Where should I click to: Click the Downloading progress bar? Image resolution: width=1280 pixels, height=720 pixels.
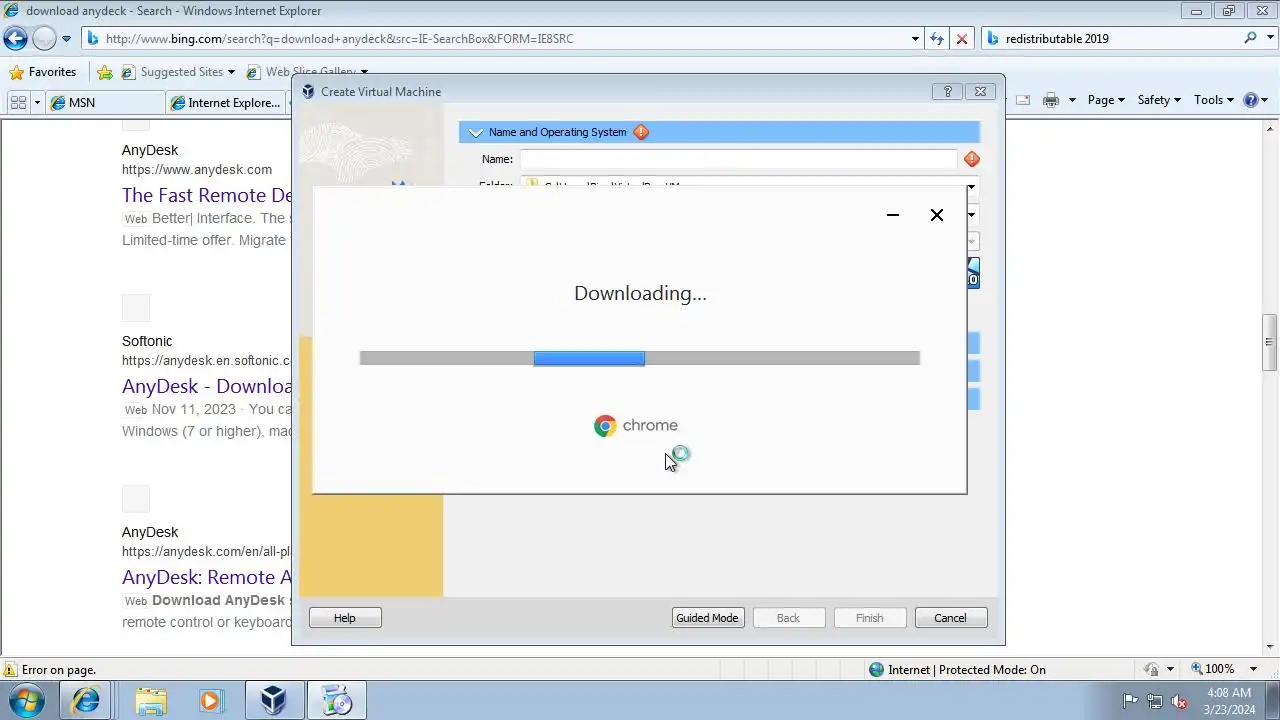[x=640, y=358]
